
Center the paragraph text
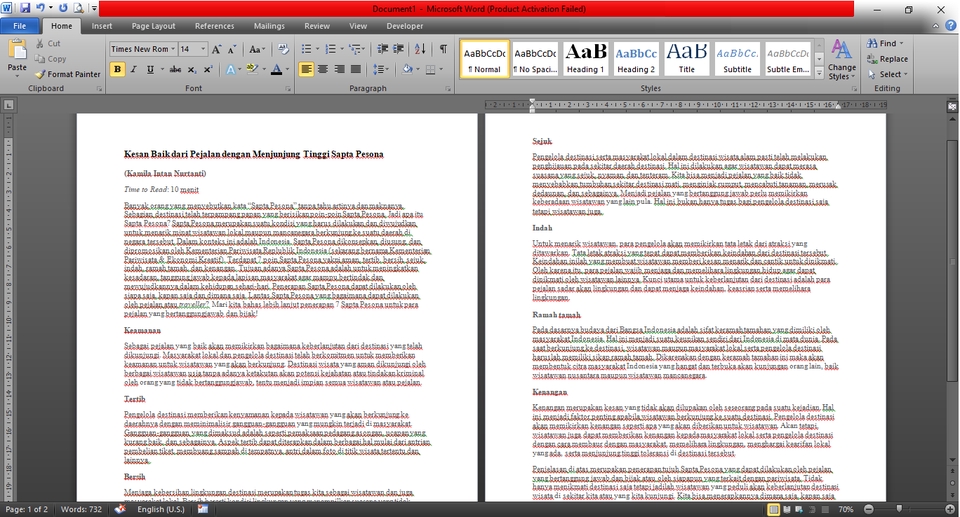click(x=323, y=69)
